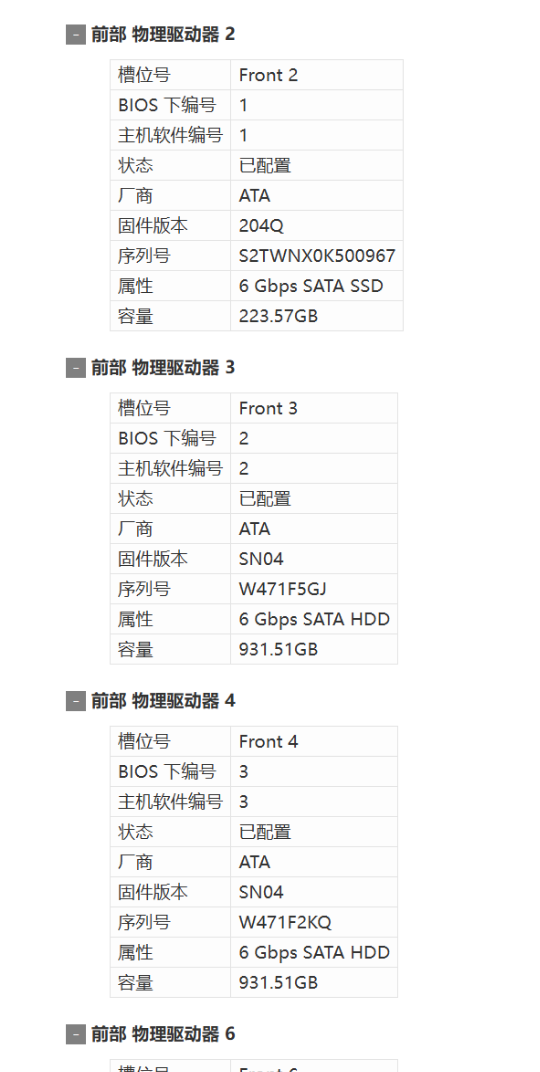Click firmware version 204Q cell

316,226
